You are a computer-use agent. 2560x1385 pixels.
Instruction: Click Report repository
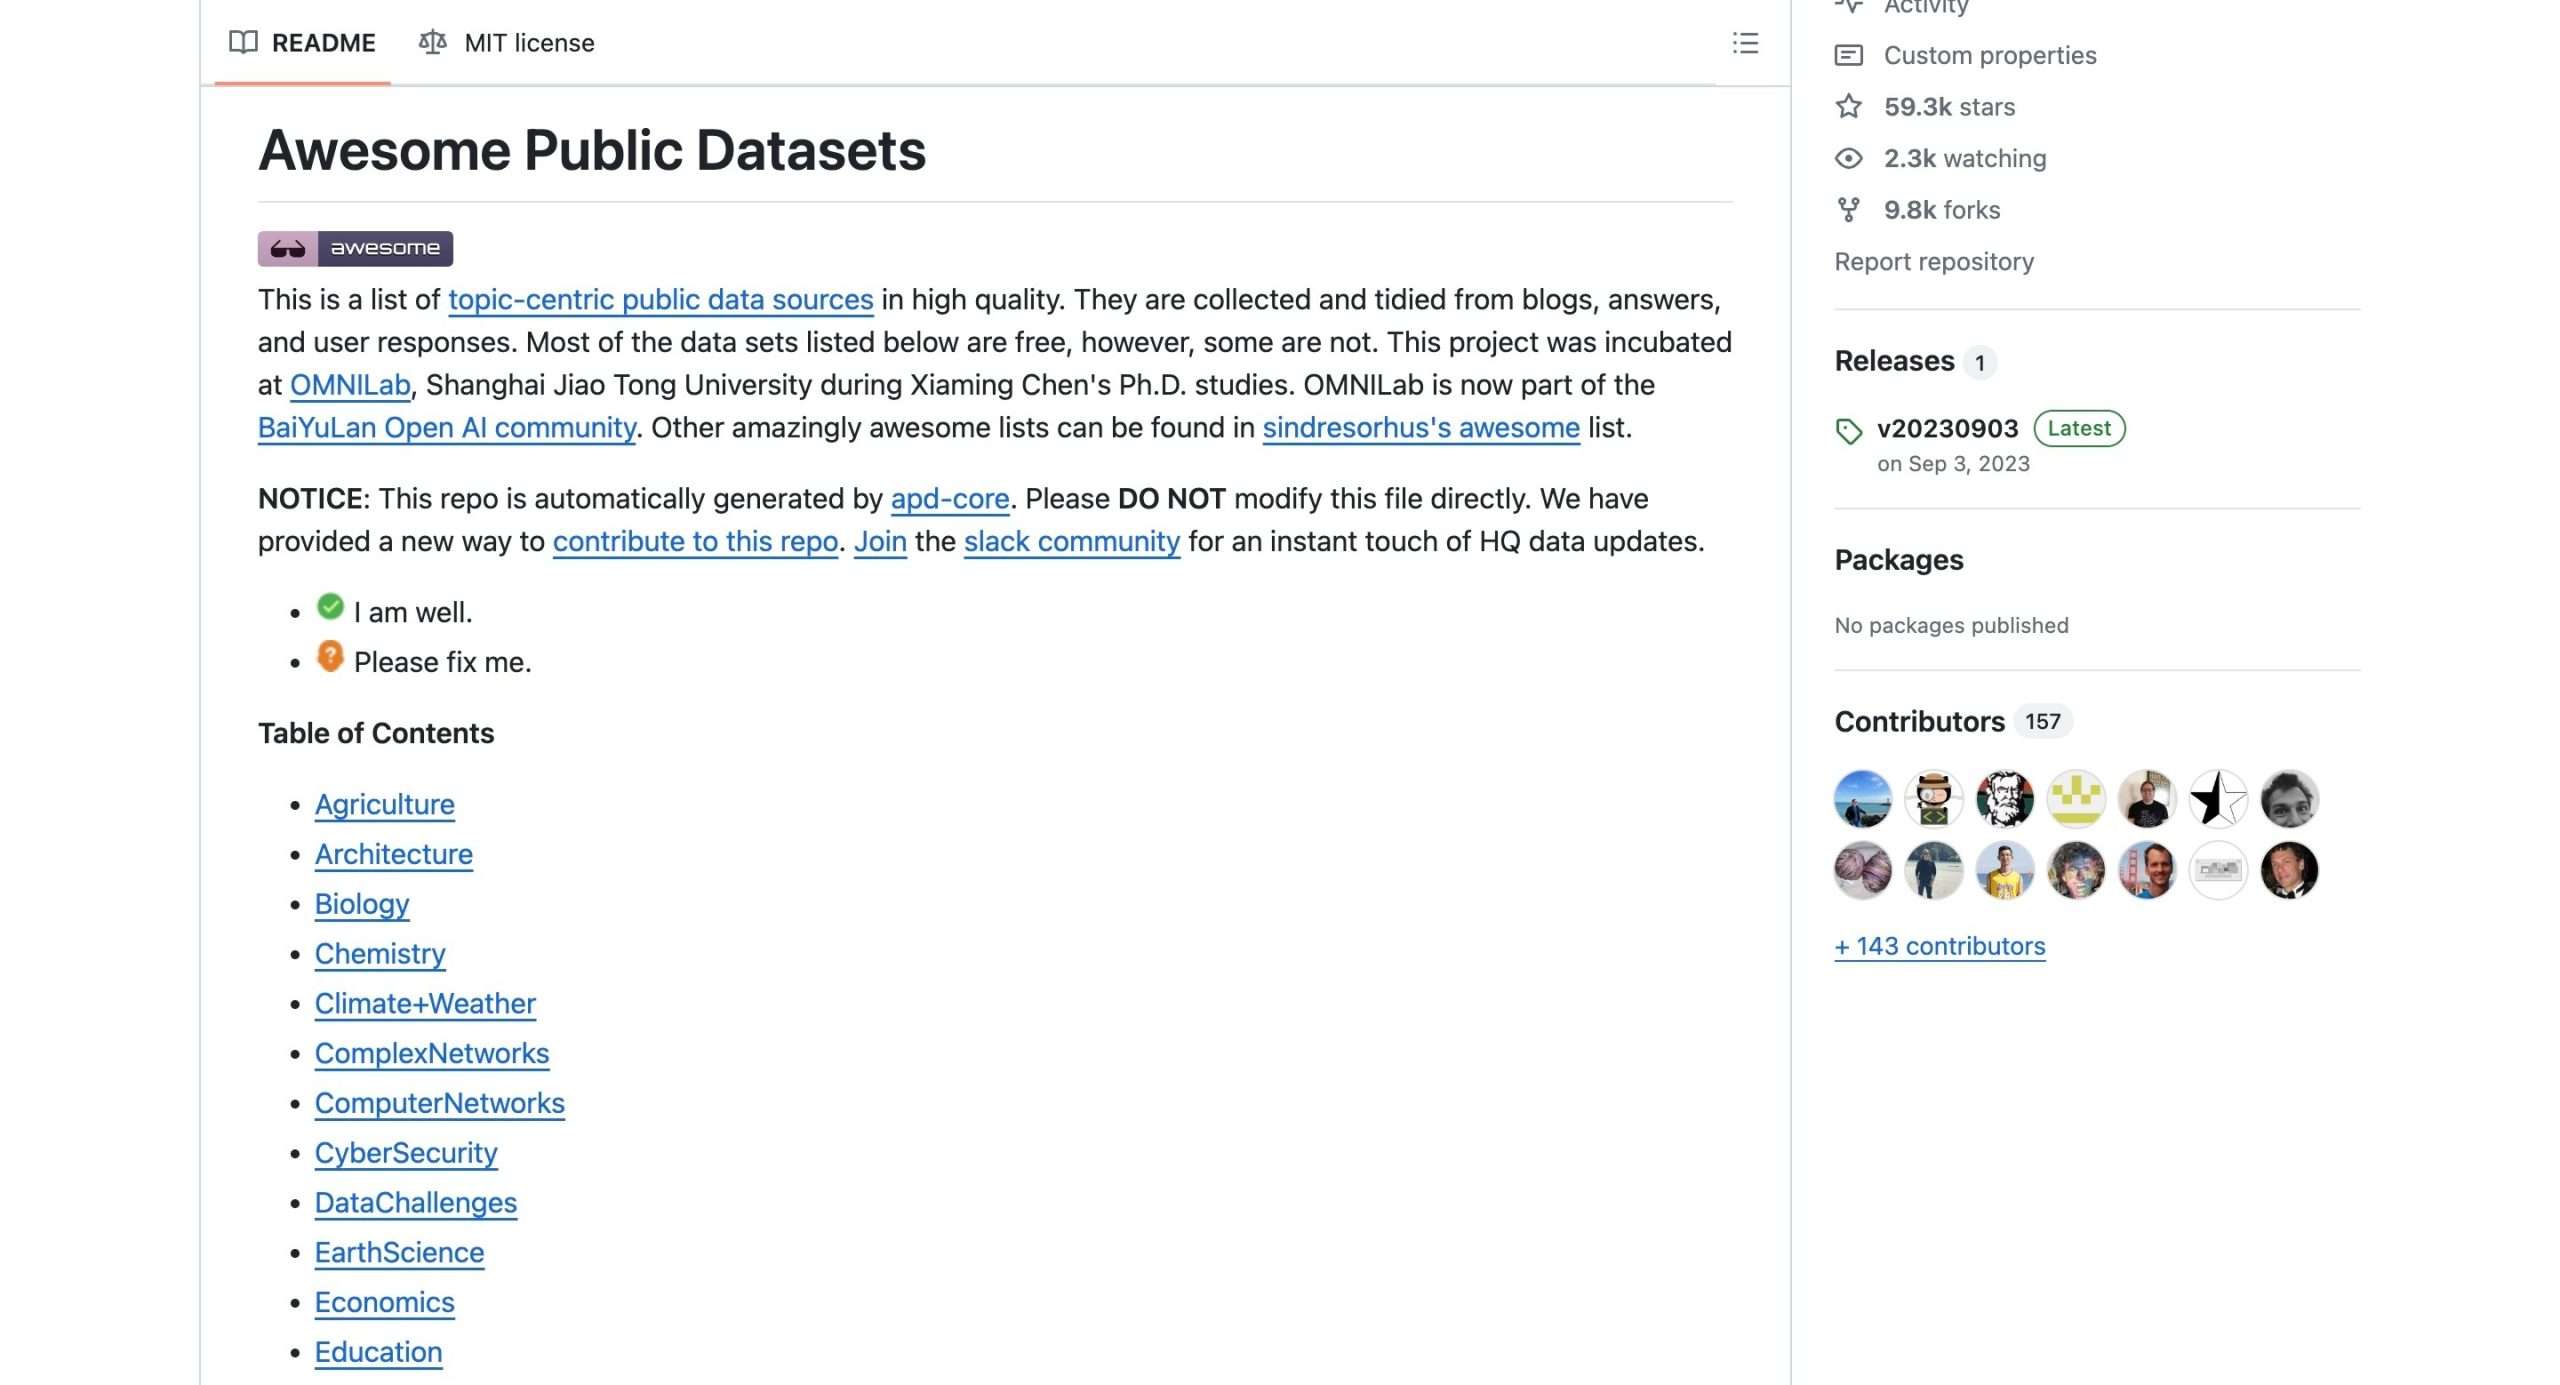(x=1933, y=262)
